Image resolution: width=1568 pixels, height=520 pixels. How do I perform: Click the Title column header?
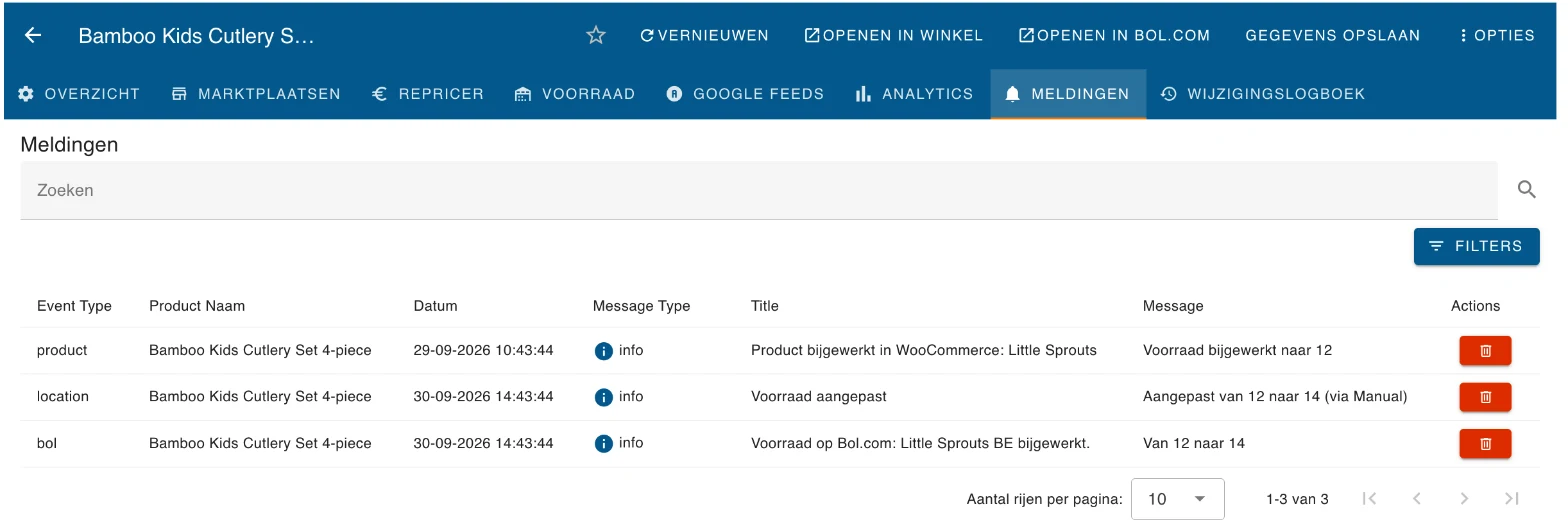tap(764, 306)
